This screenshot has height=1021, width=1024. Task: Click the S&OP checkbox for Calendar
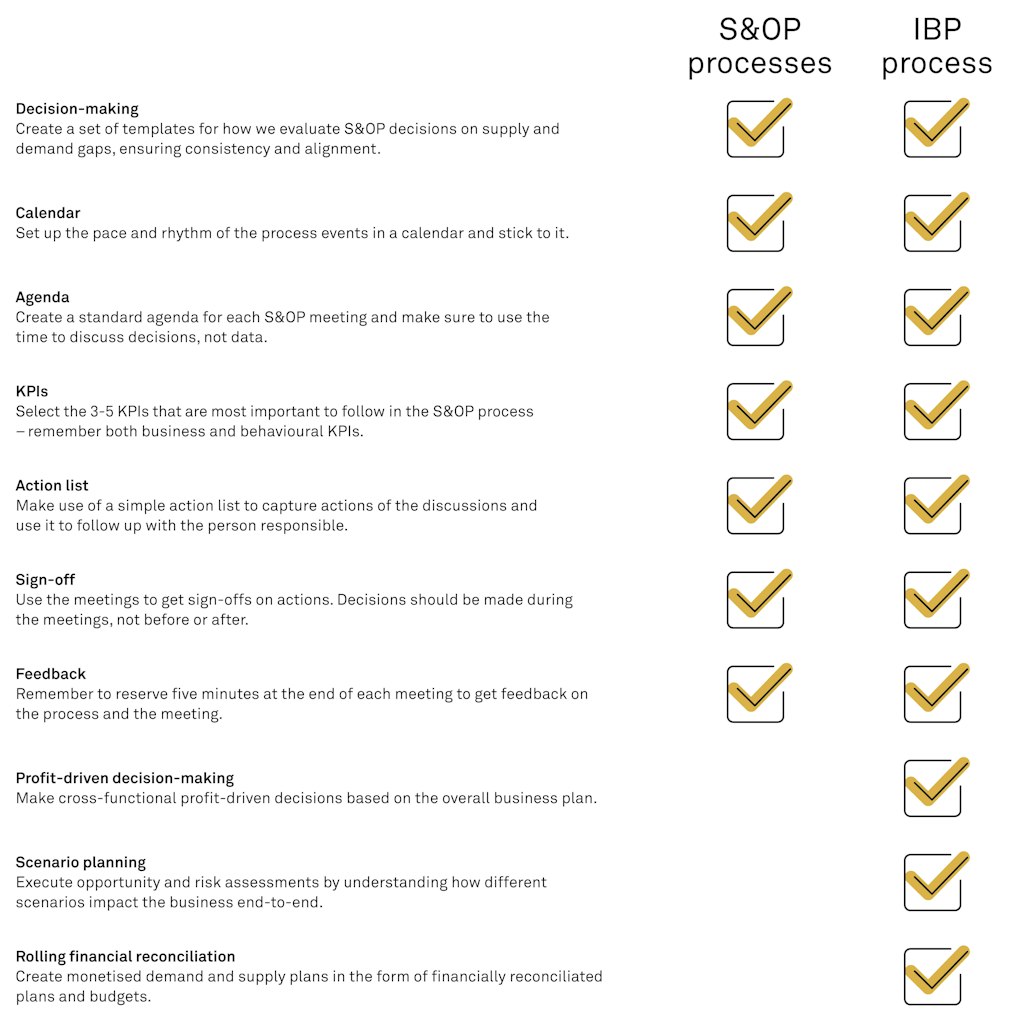click(x=755, y=223)
